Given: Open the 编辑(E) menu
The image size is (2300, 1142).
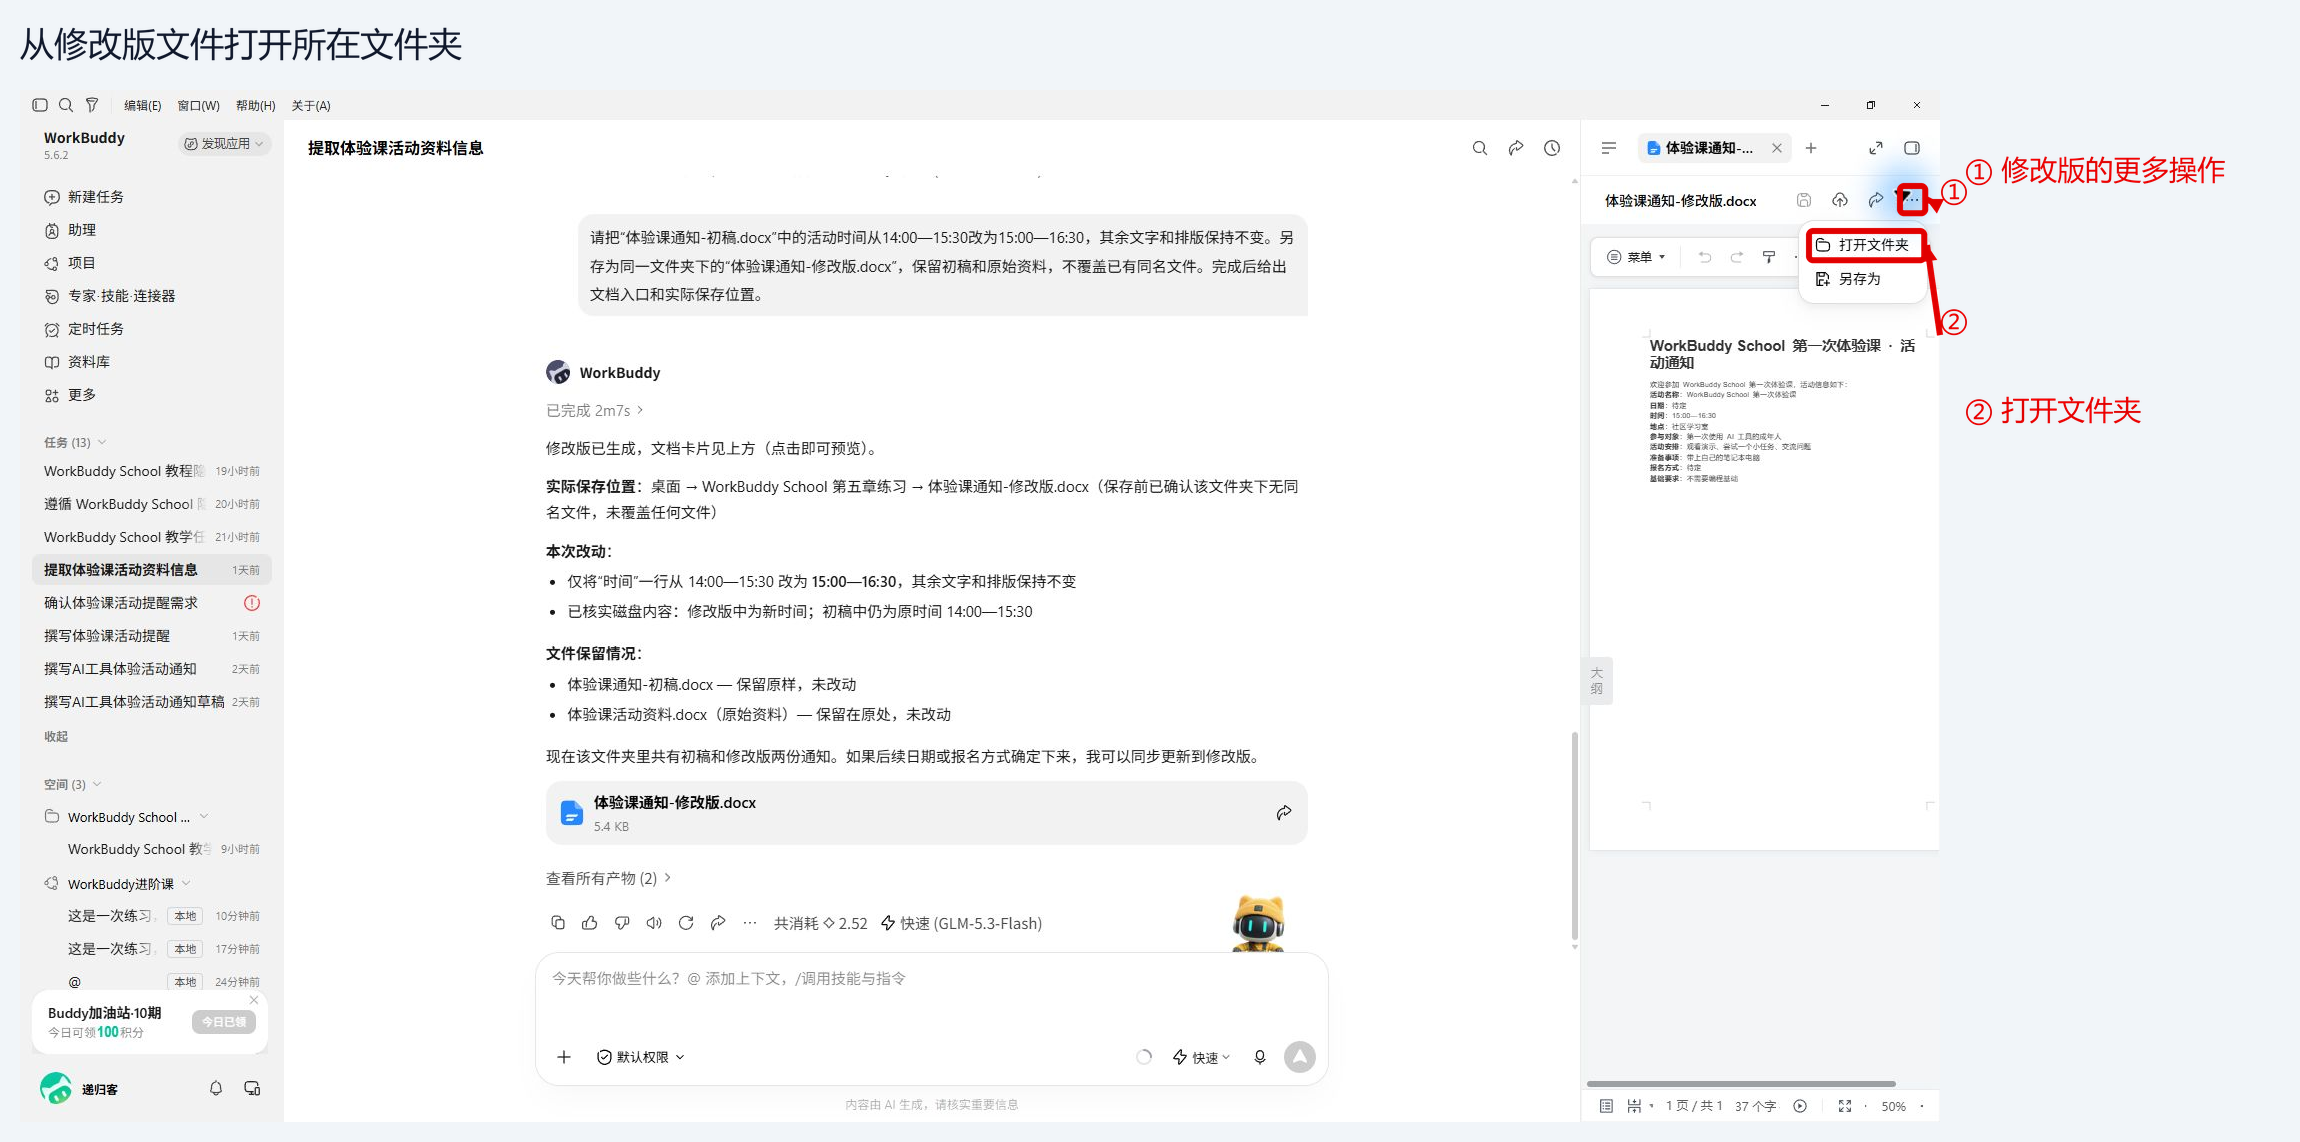Looking at the screenshot, I should 143,106.
